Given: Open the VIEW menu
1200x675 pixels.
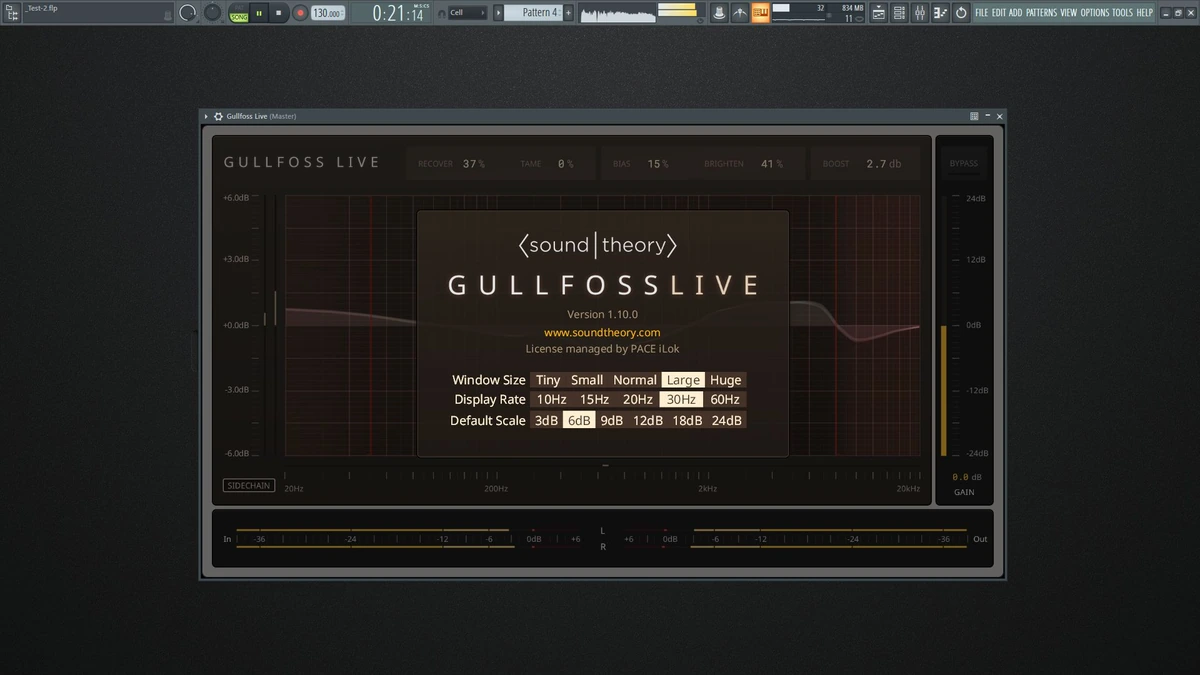Looking at the screenshot, I should (x=1069, y=13).
